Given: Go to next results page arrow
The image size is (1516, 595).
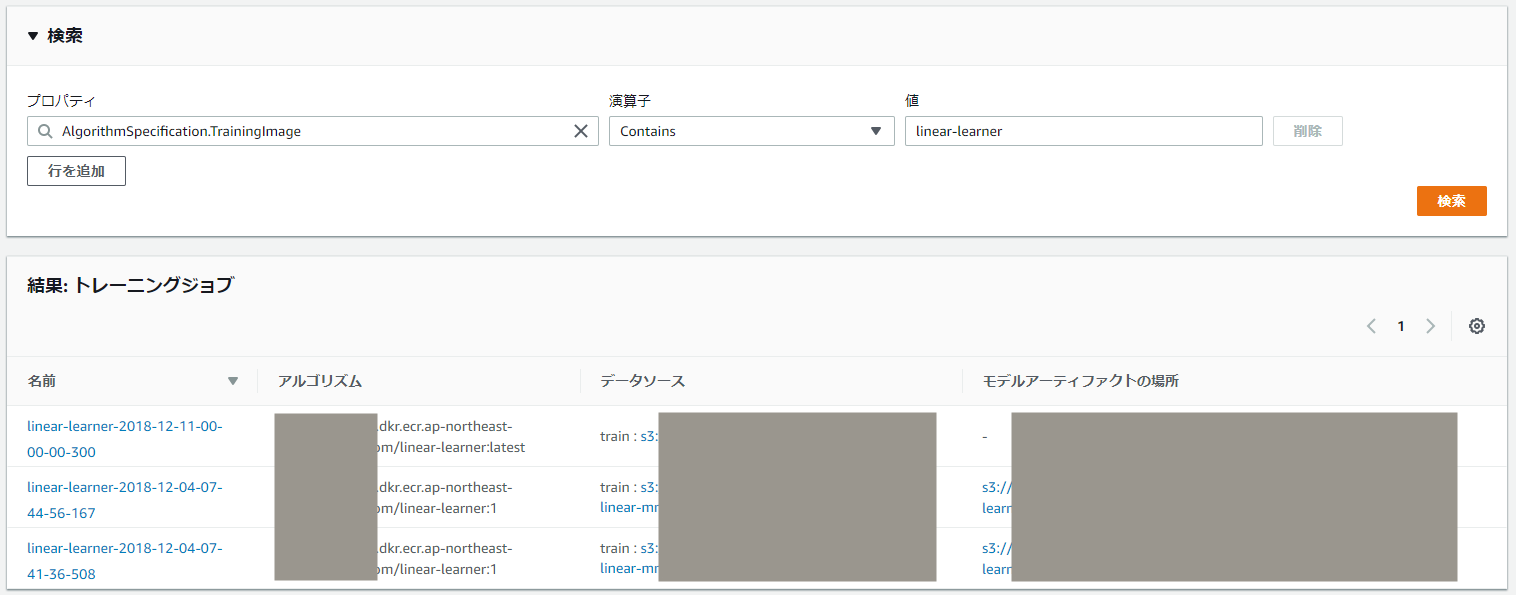Looking at the screenshot, I should (1430, 326).
